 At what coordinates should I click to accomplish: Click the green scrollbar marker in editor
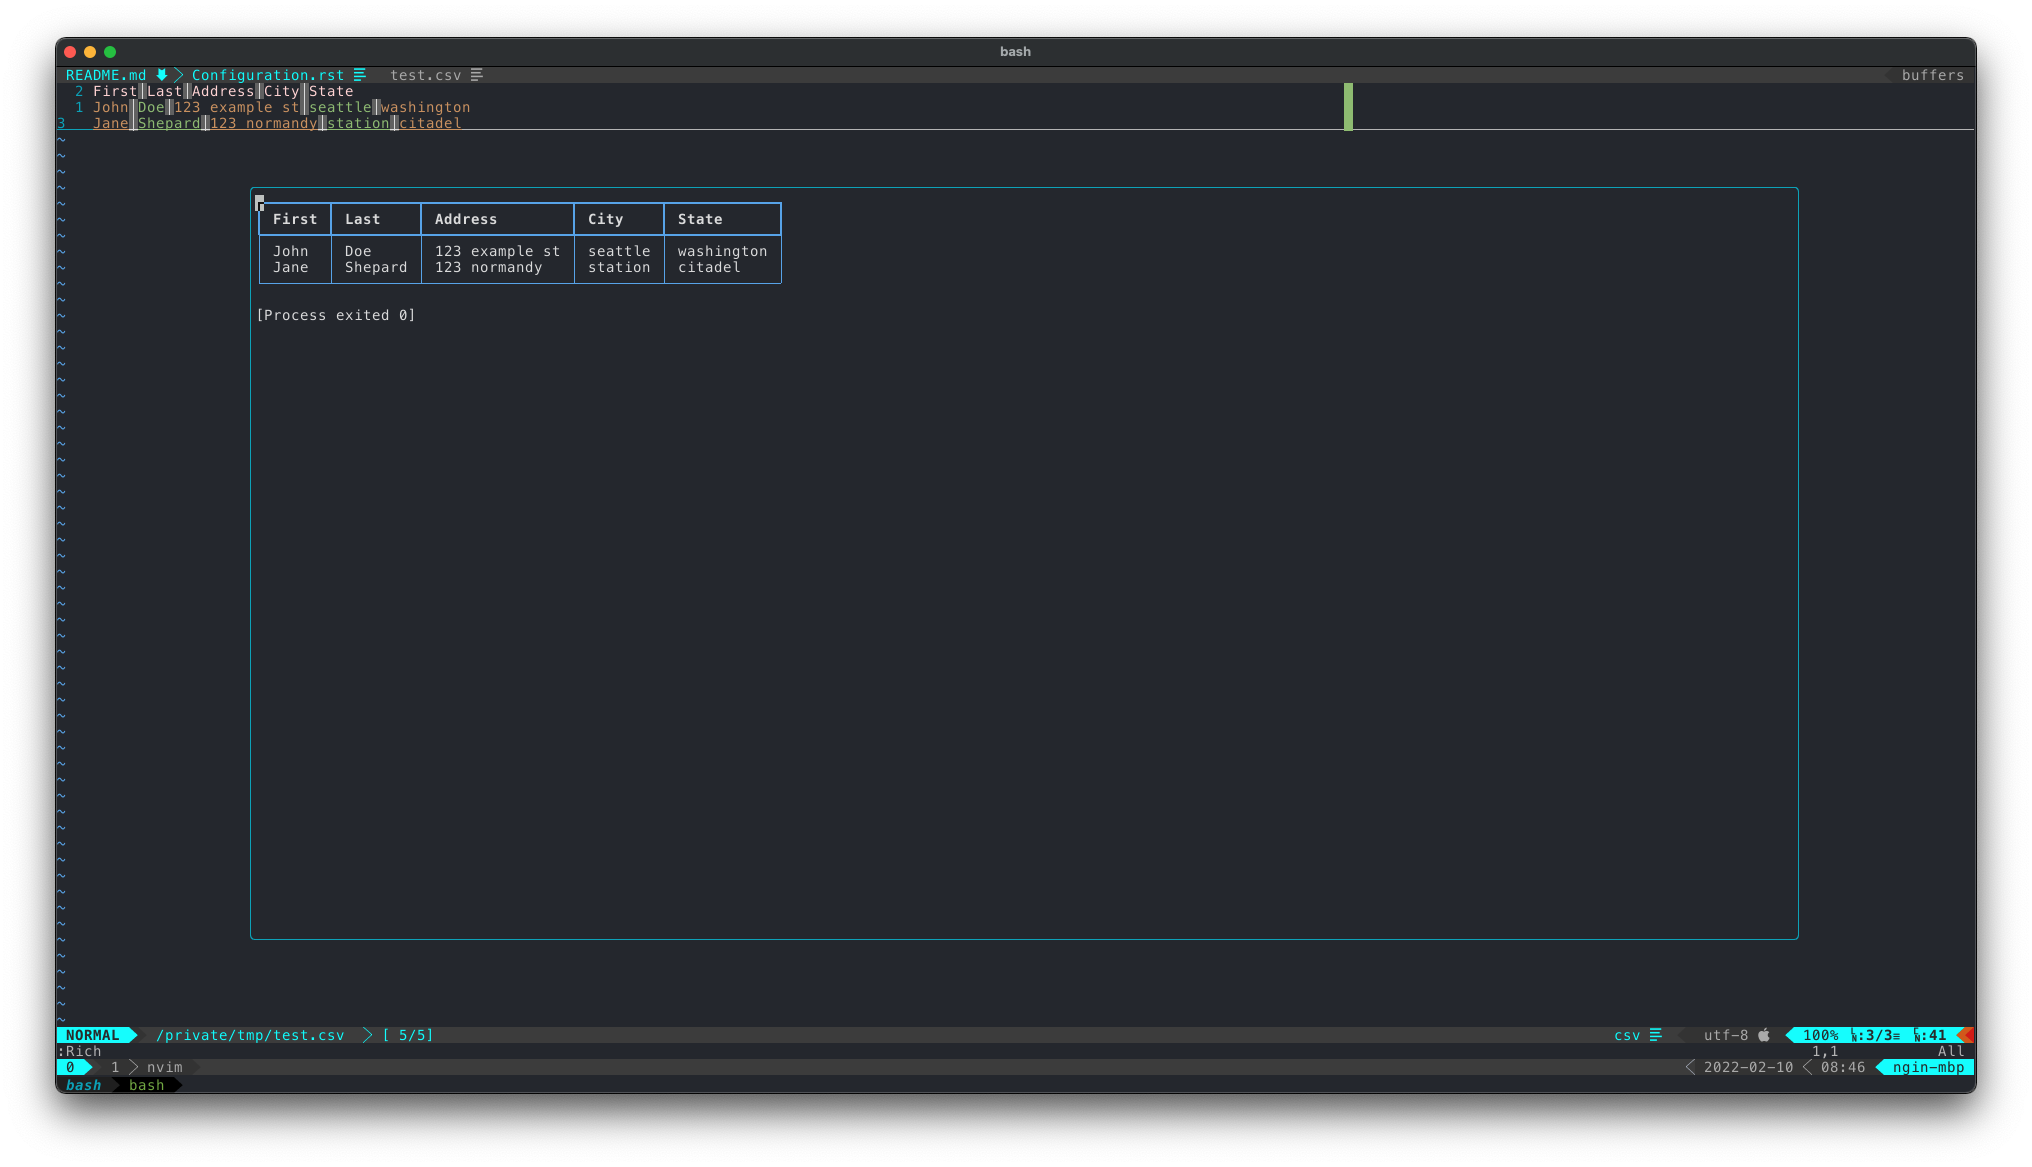[x=1348, y=107]
